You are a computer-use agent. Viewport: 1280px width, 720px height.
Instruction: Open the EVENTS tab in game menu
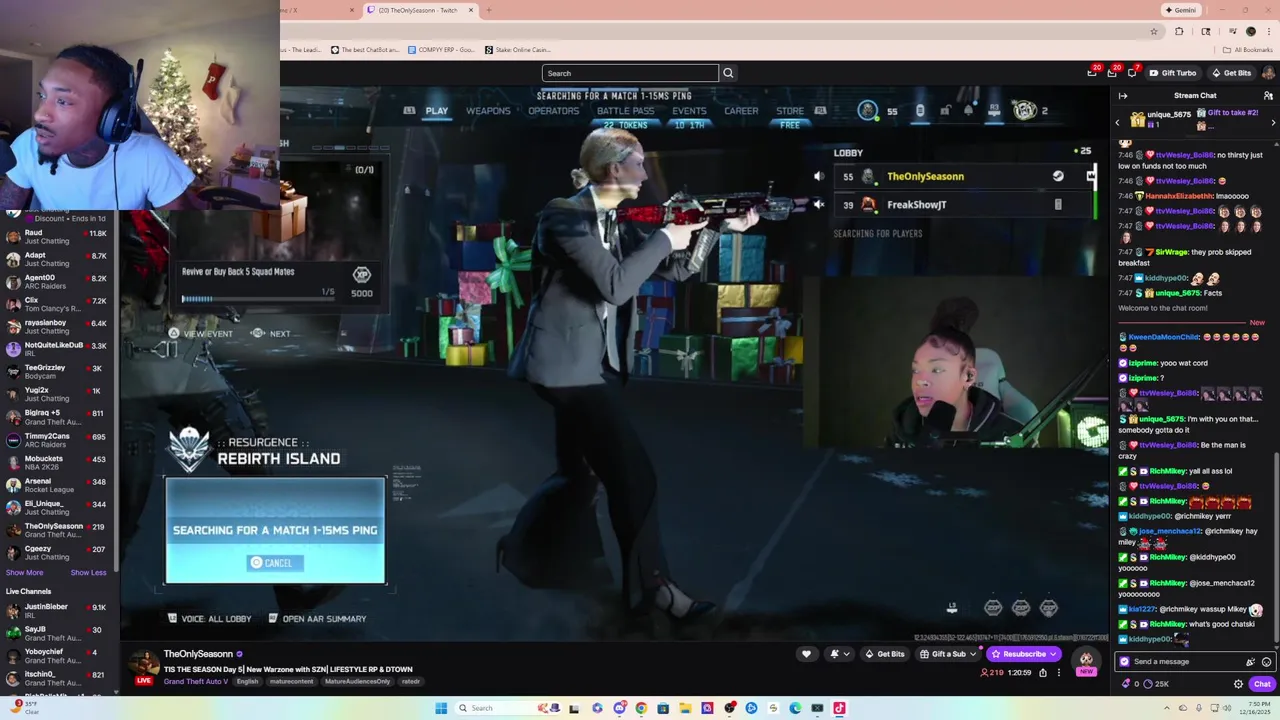(689, 111)
